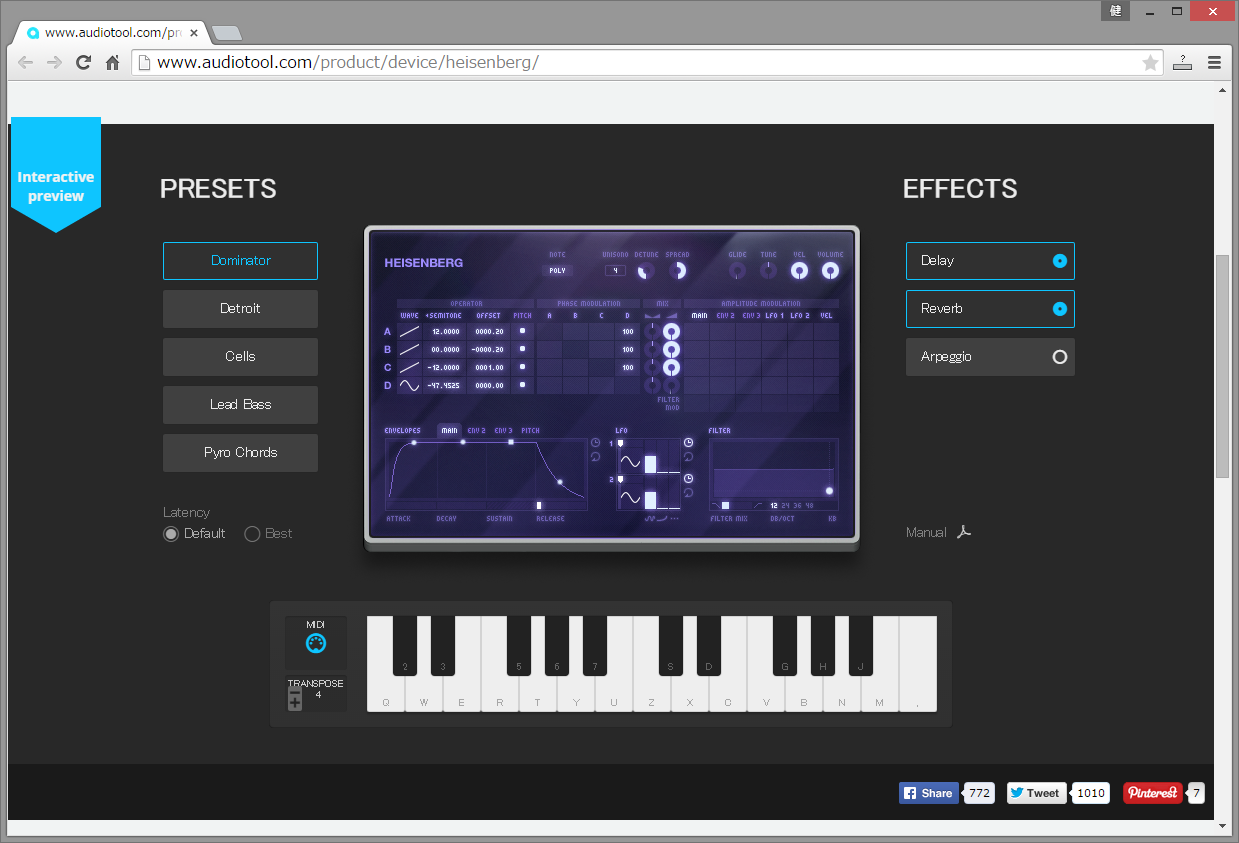
Task: Click LFO 2 retrigger loop icon
Action: [x=688, y=492]
